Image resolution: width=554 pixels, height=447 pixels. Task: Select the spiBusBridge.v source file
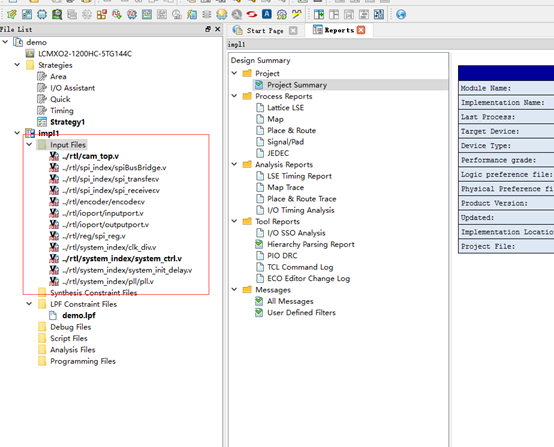[x=114, y=167]
